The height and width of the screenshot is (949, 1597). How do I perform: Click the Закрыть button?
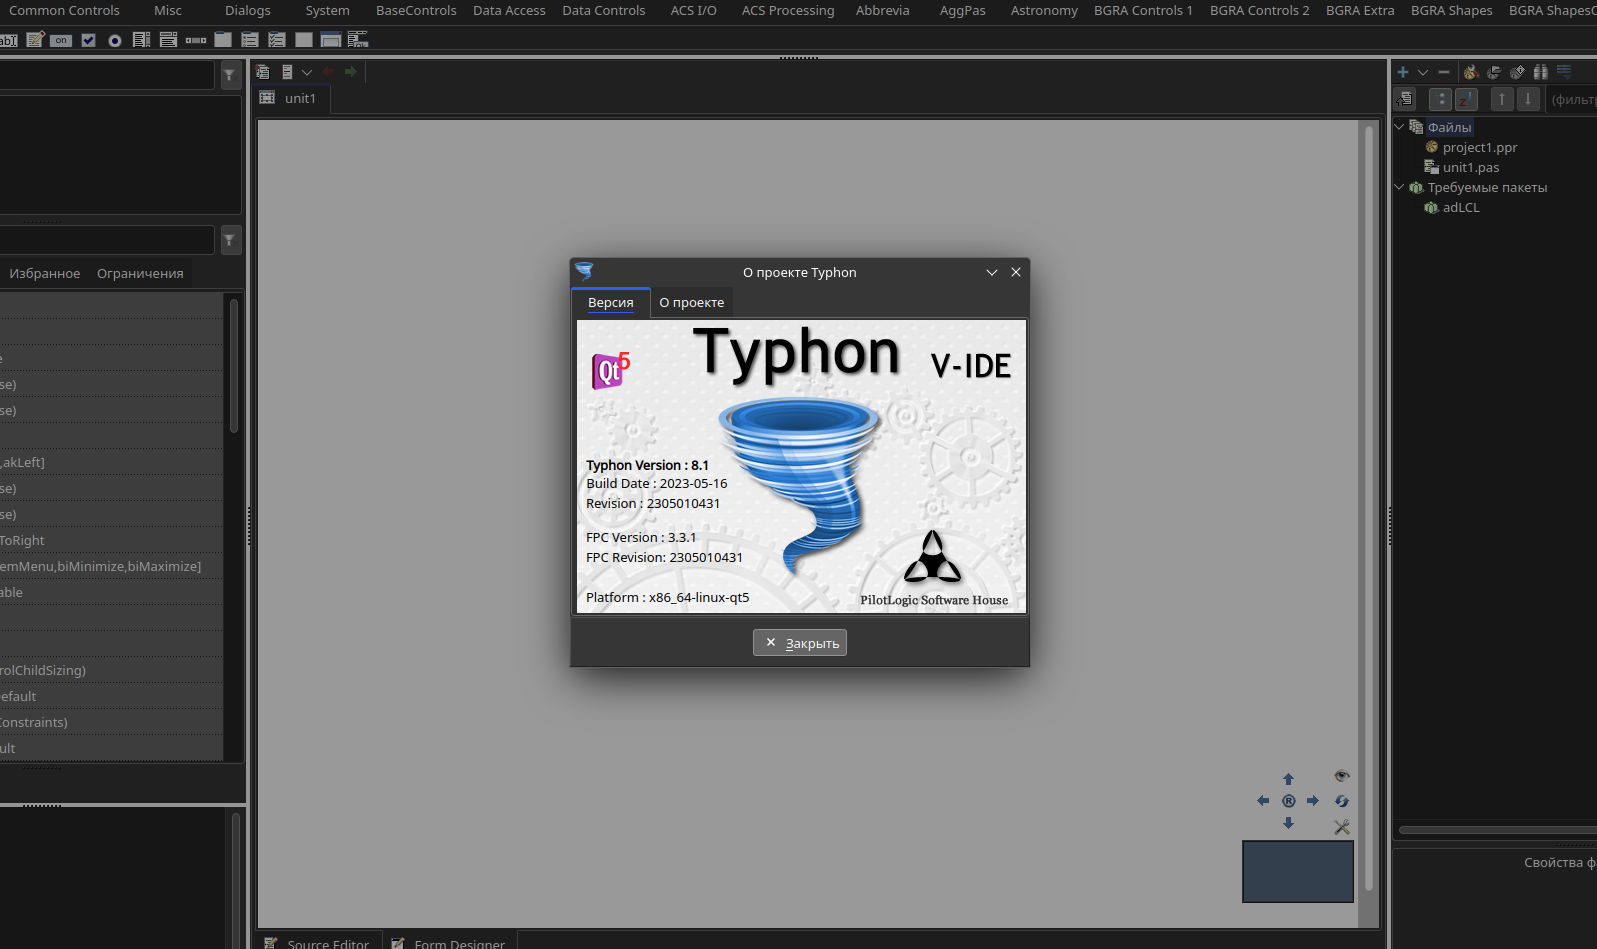(800, 643)
